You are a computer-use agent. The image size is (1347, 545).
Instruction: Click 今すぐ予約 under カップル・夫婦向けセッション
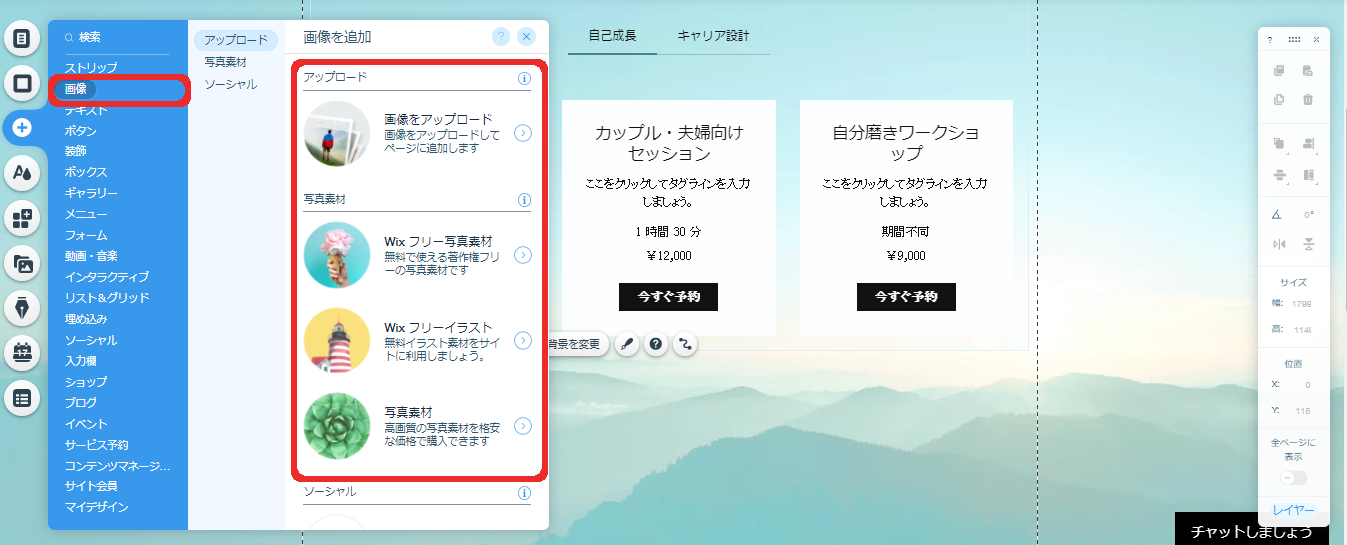tap(668, 297)
